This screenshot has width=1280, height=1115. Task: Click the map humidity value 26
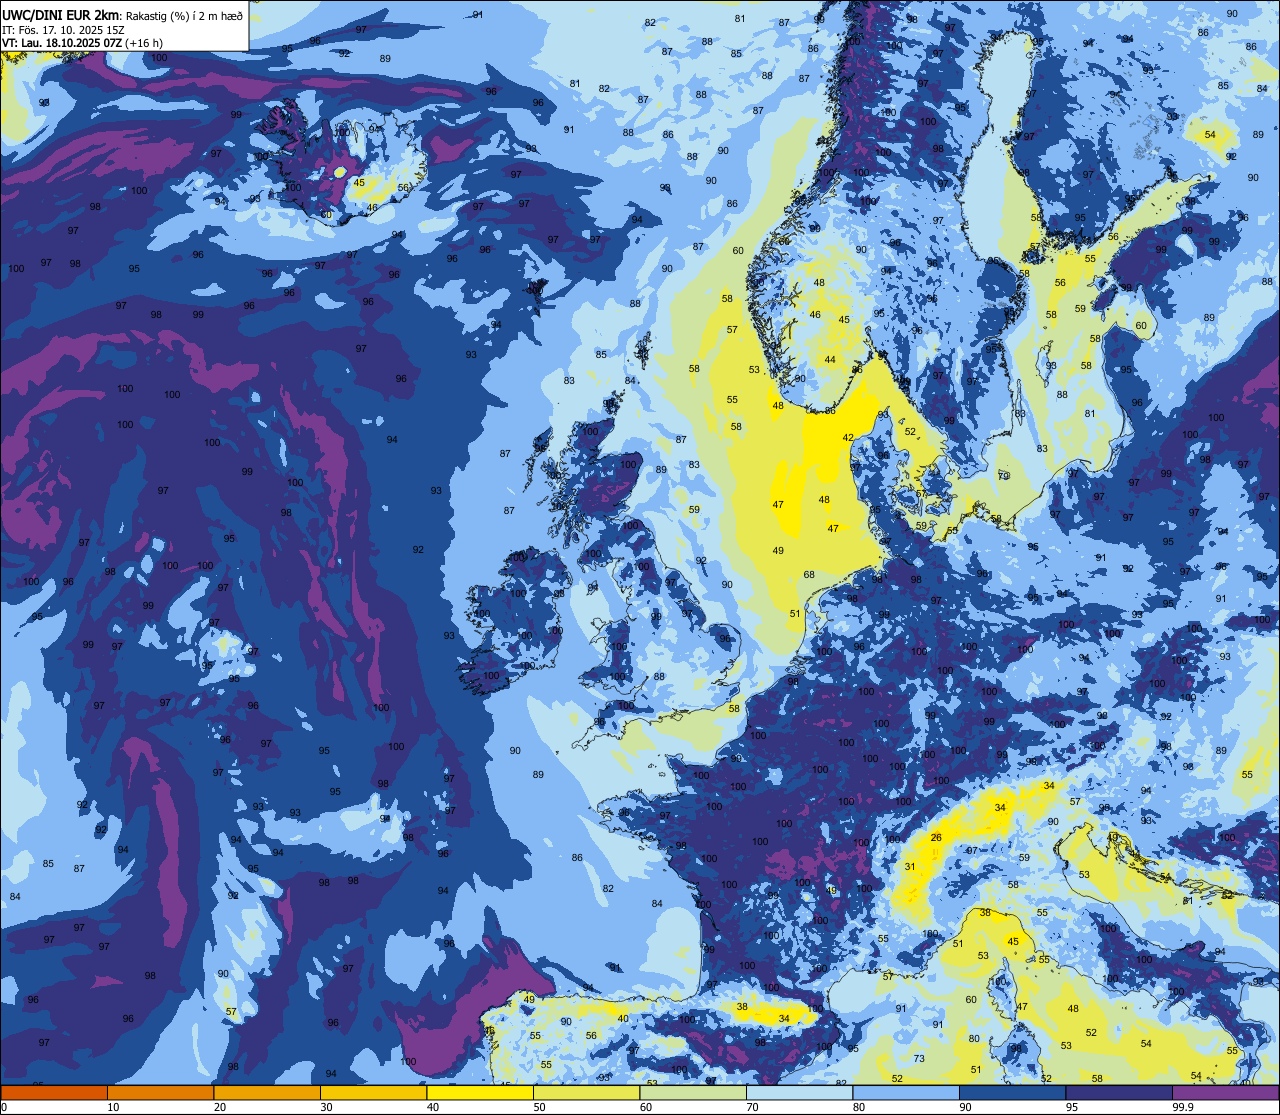coord(936,838)
